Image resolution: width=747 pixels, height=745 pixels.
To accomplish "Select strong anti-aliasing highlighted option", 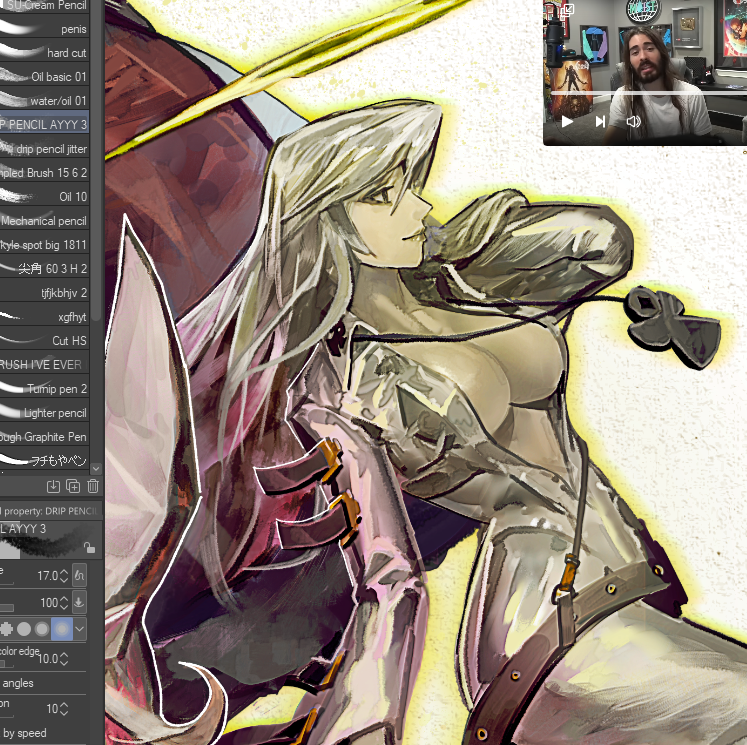I will coord(61,629).
